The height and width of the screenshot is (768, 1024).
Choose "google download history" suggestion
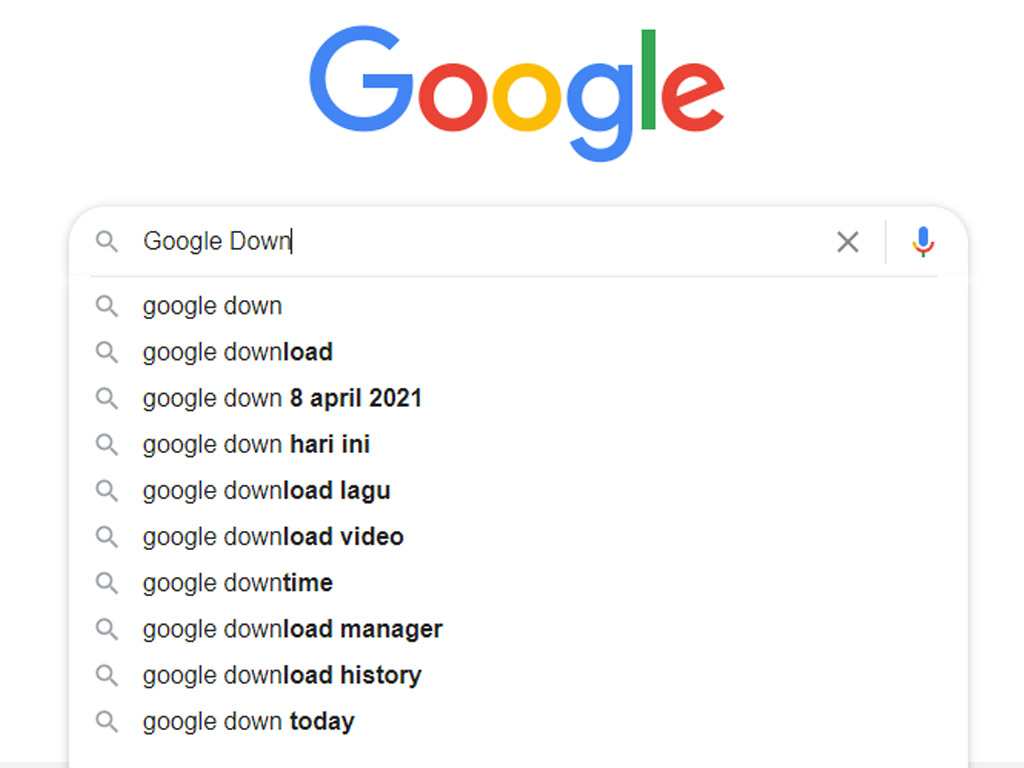click(281, 675)
